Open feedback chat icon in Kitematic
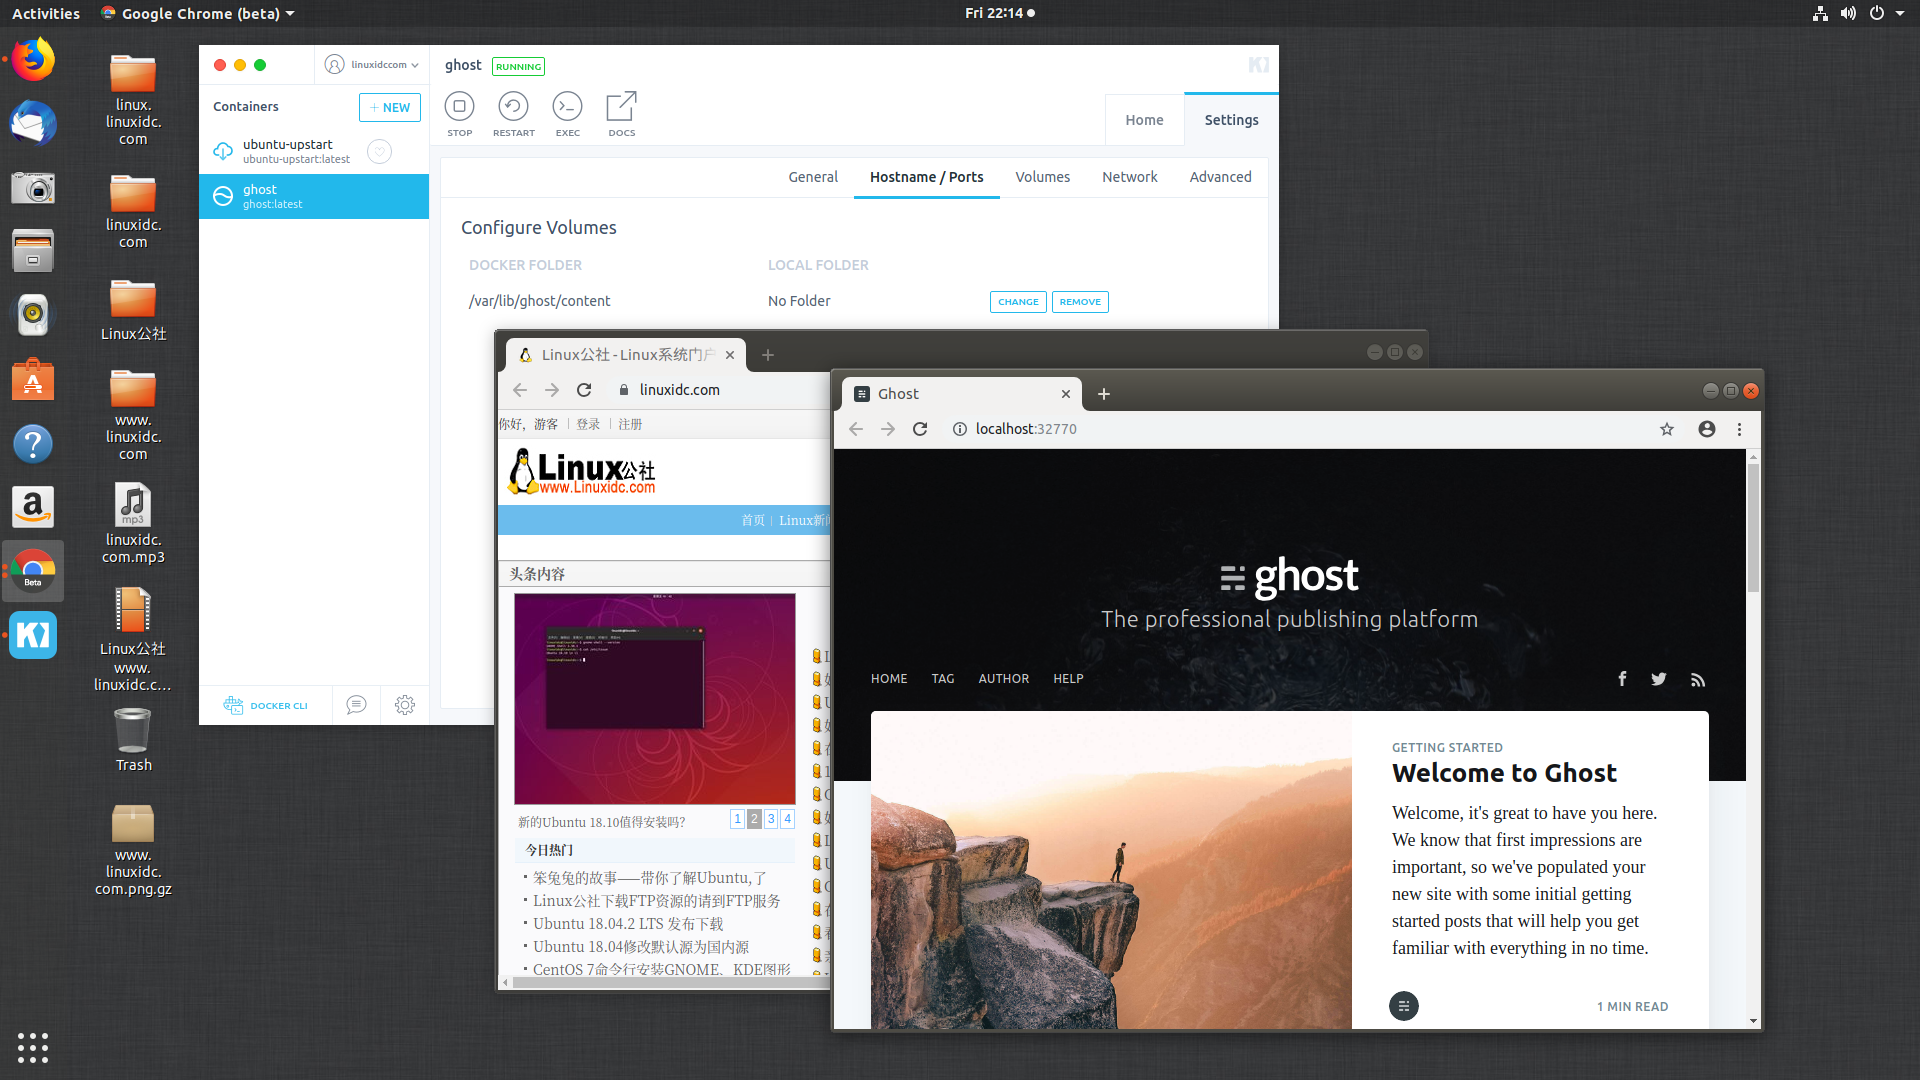1920x1080 pixels. point(356,705)
